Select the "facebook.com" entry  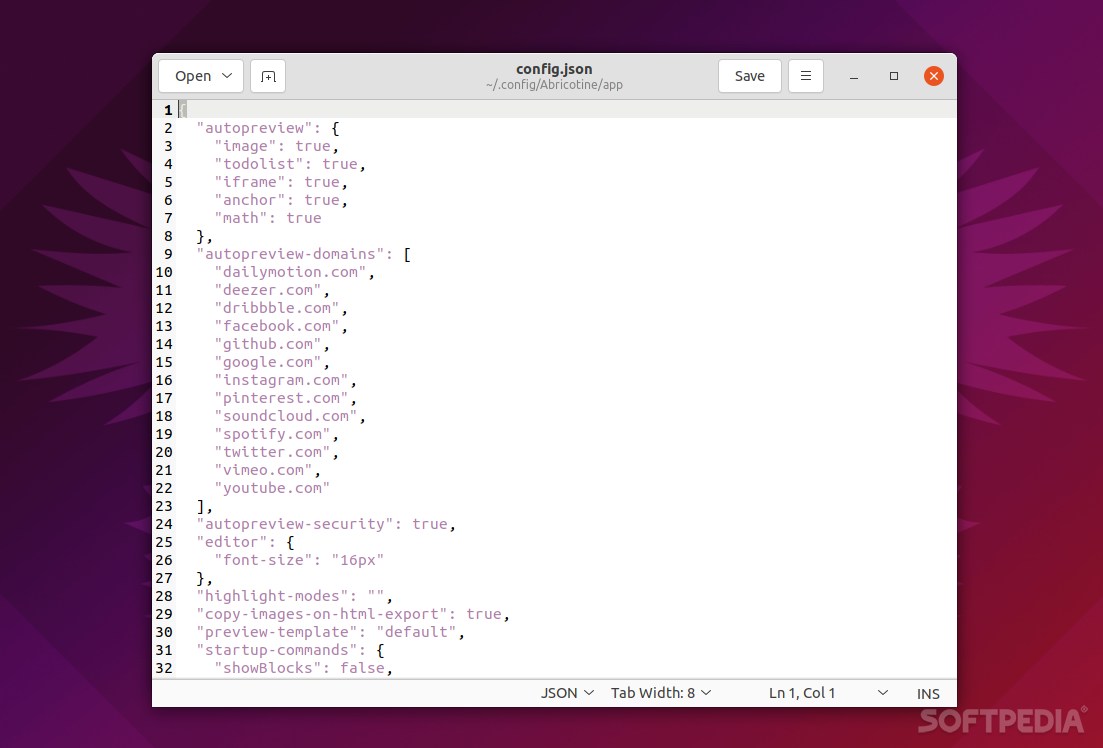[281, 326]
